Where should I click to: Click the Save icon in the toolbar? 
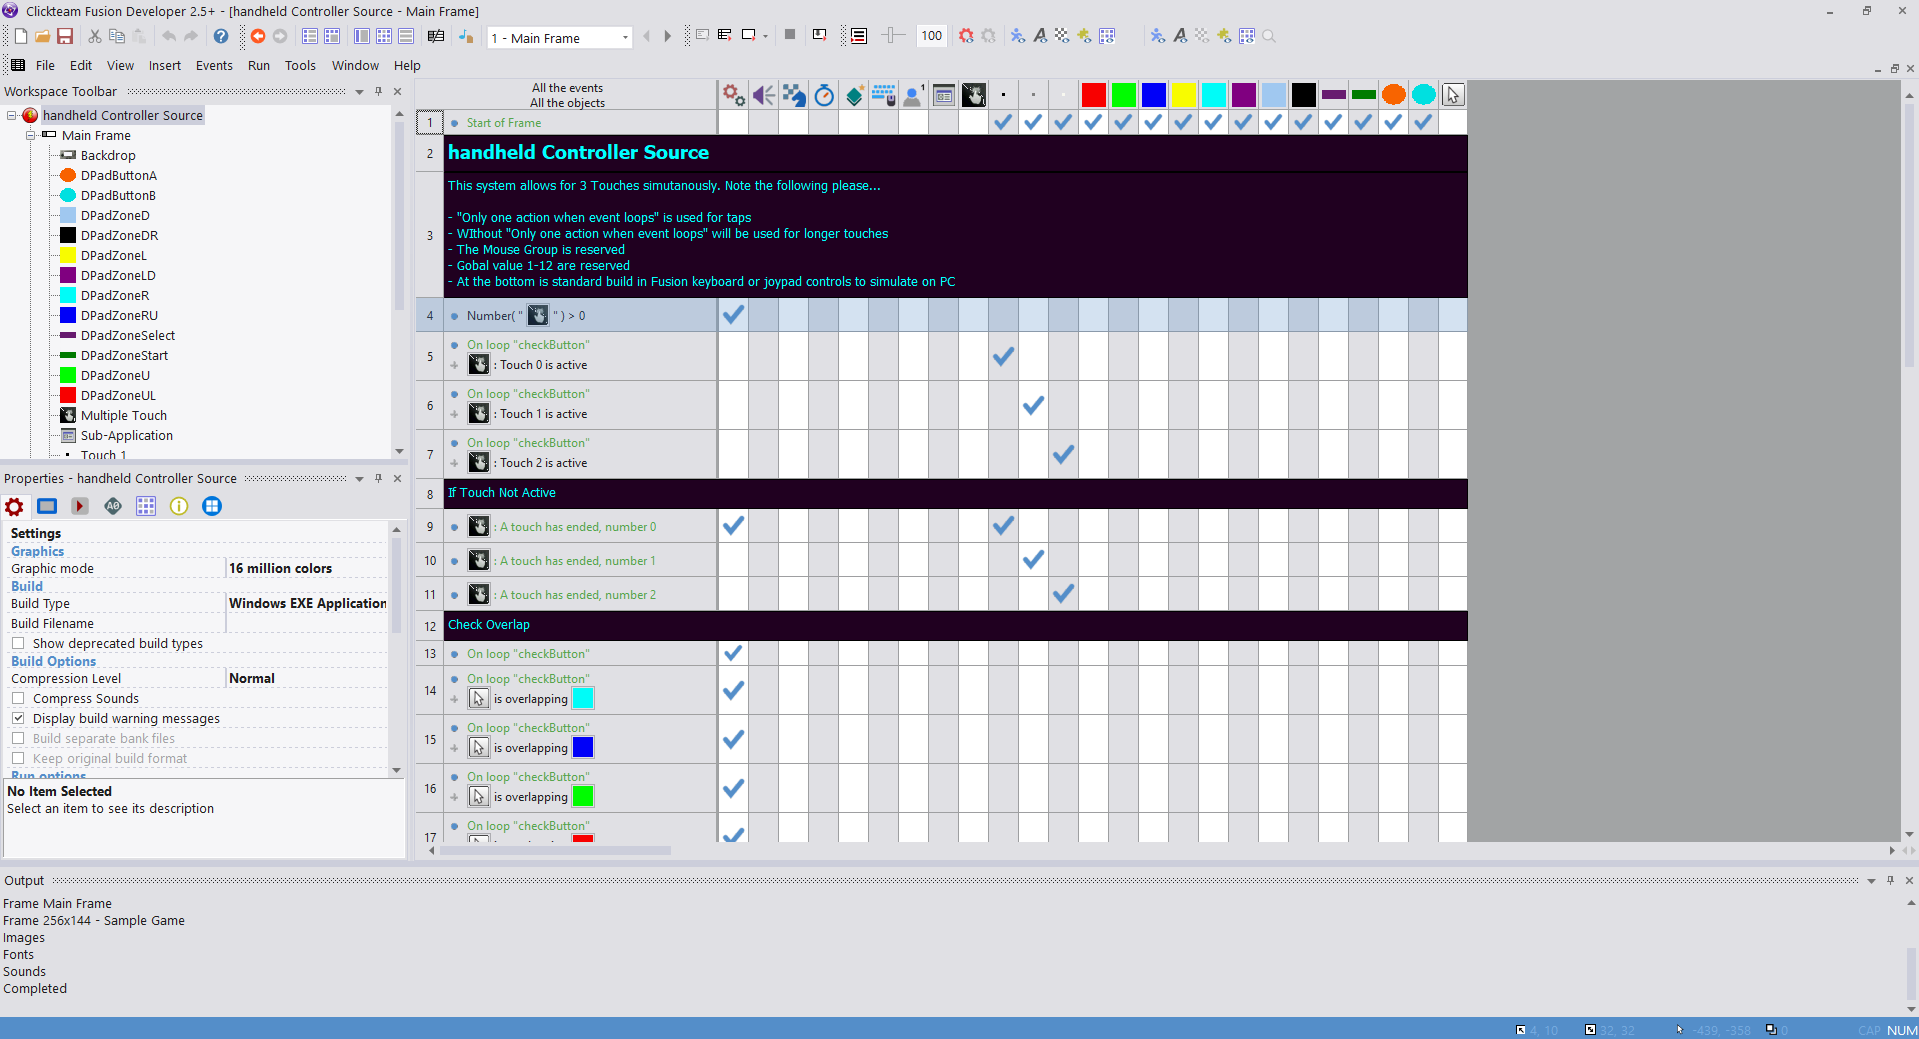point(65,36)
